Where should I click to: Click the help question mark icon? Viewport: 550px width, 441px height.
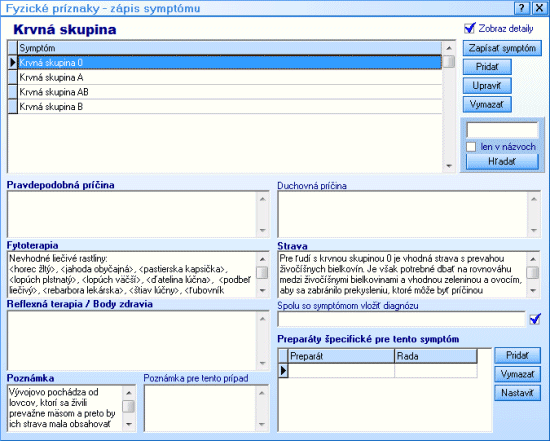click(x=522, y=8)
